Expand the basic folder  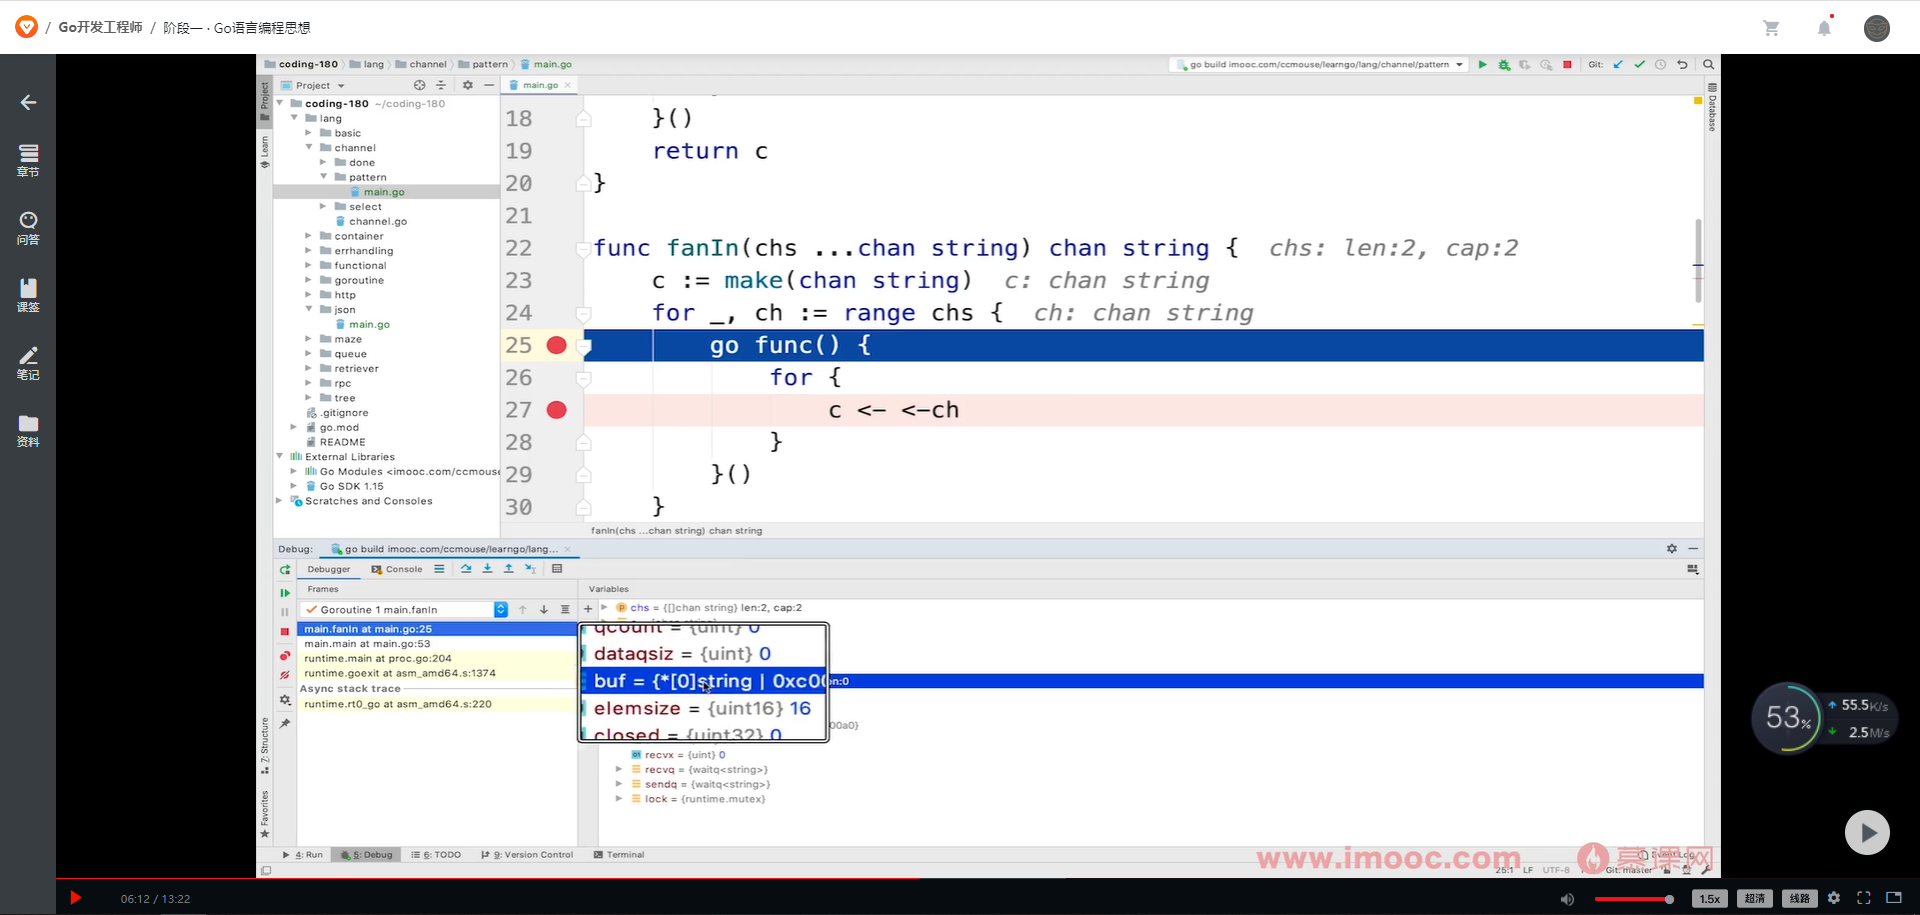pyautogui.click(x=309, y=133)
